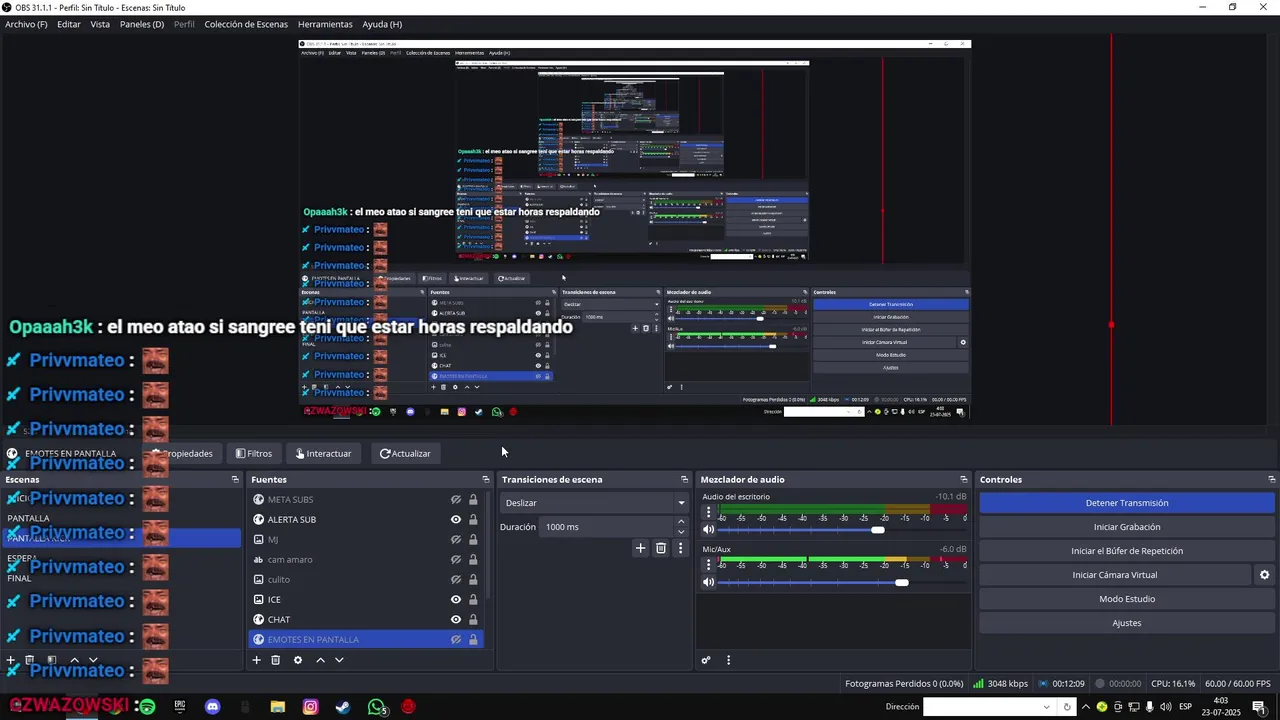This screenshot has height=720, width=1280.
Task: Undock the Escenas panel
Action: (x=235, y=480)
